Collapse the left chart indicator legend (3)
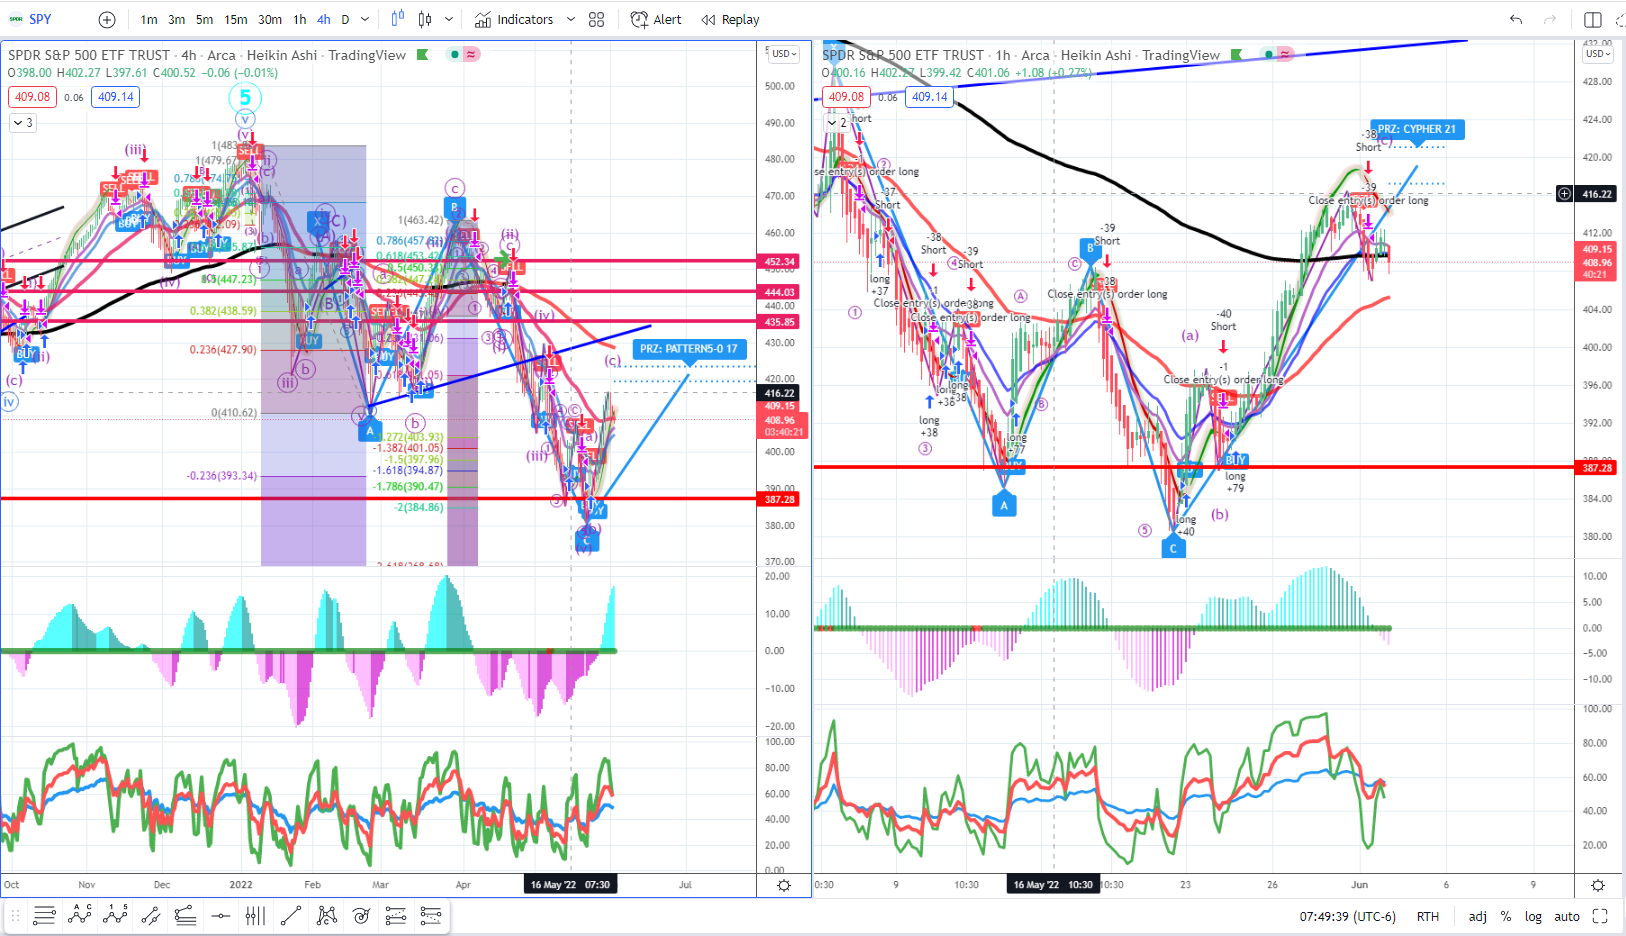This screenshot has height=936, width=1626. (23, 122)
